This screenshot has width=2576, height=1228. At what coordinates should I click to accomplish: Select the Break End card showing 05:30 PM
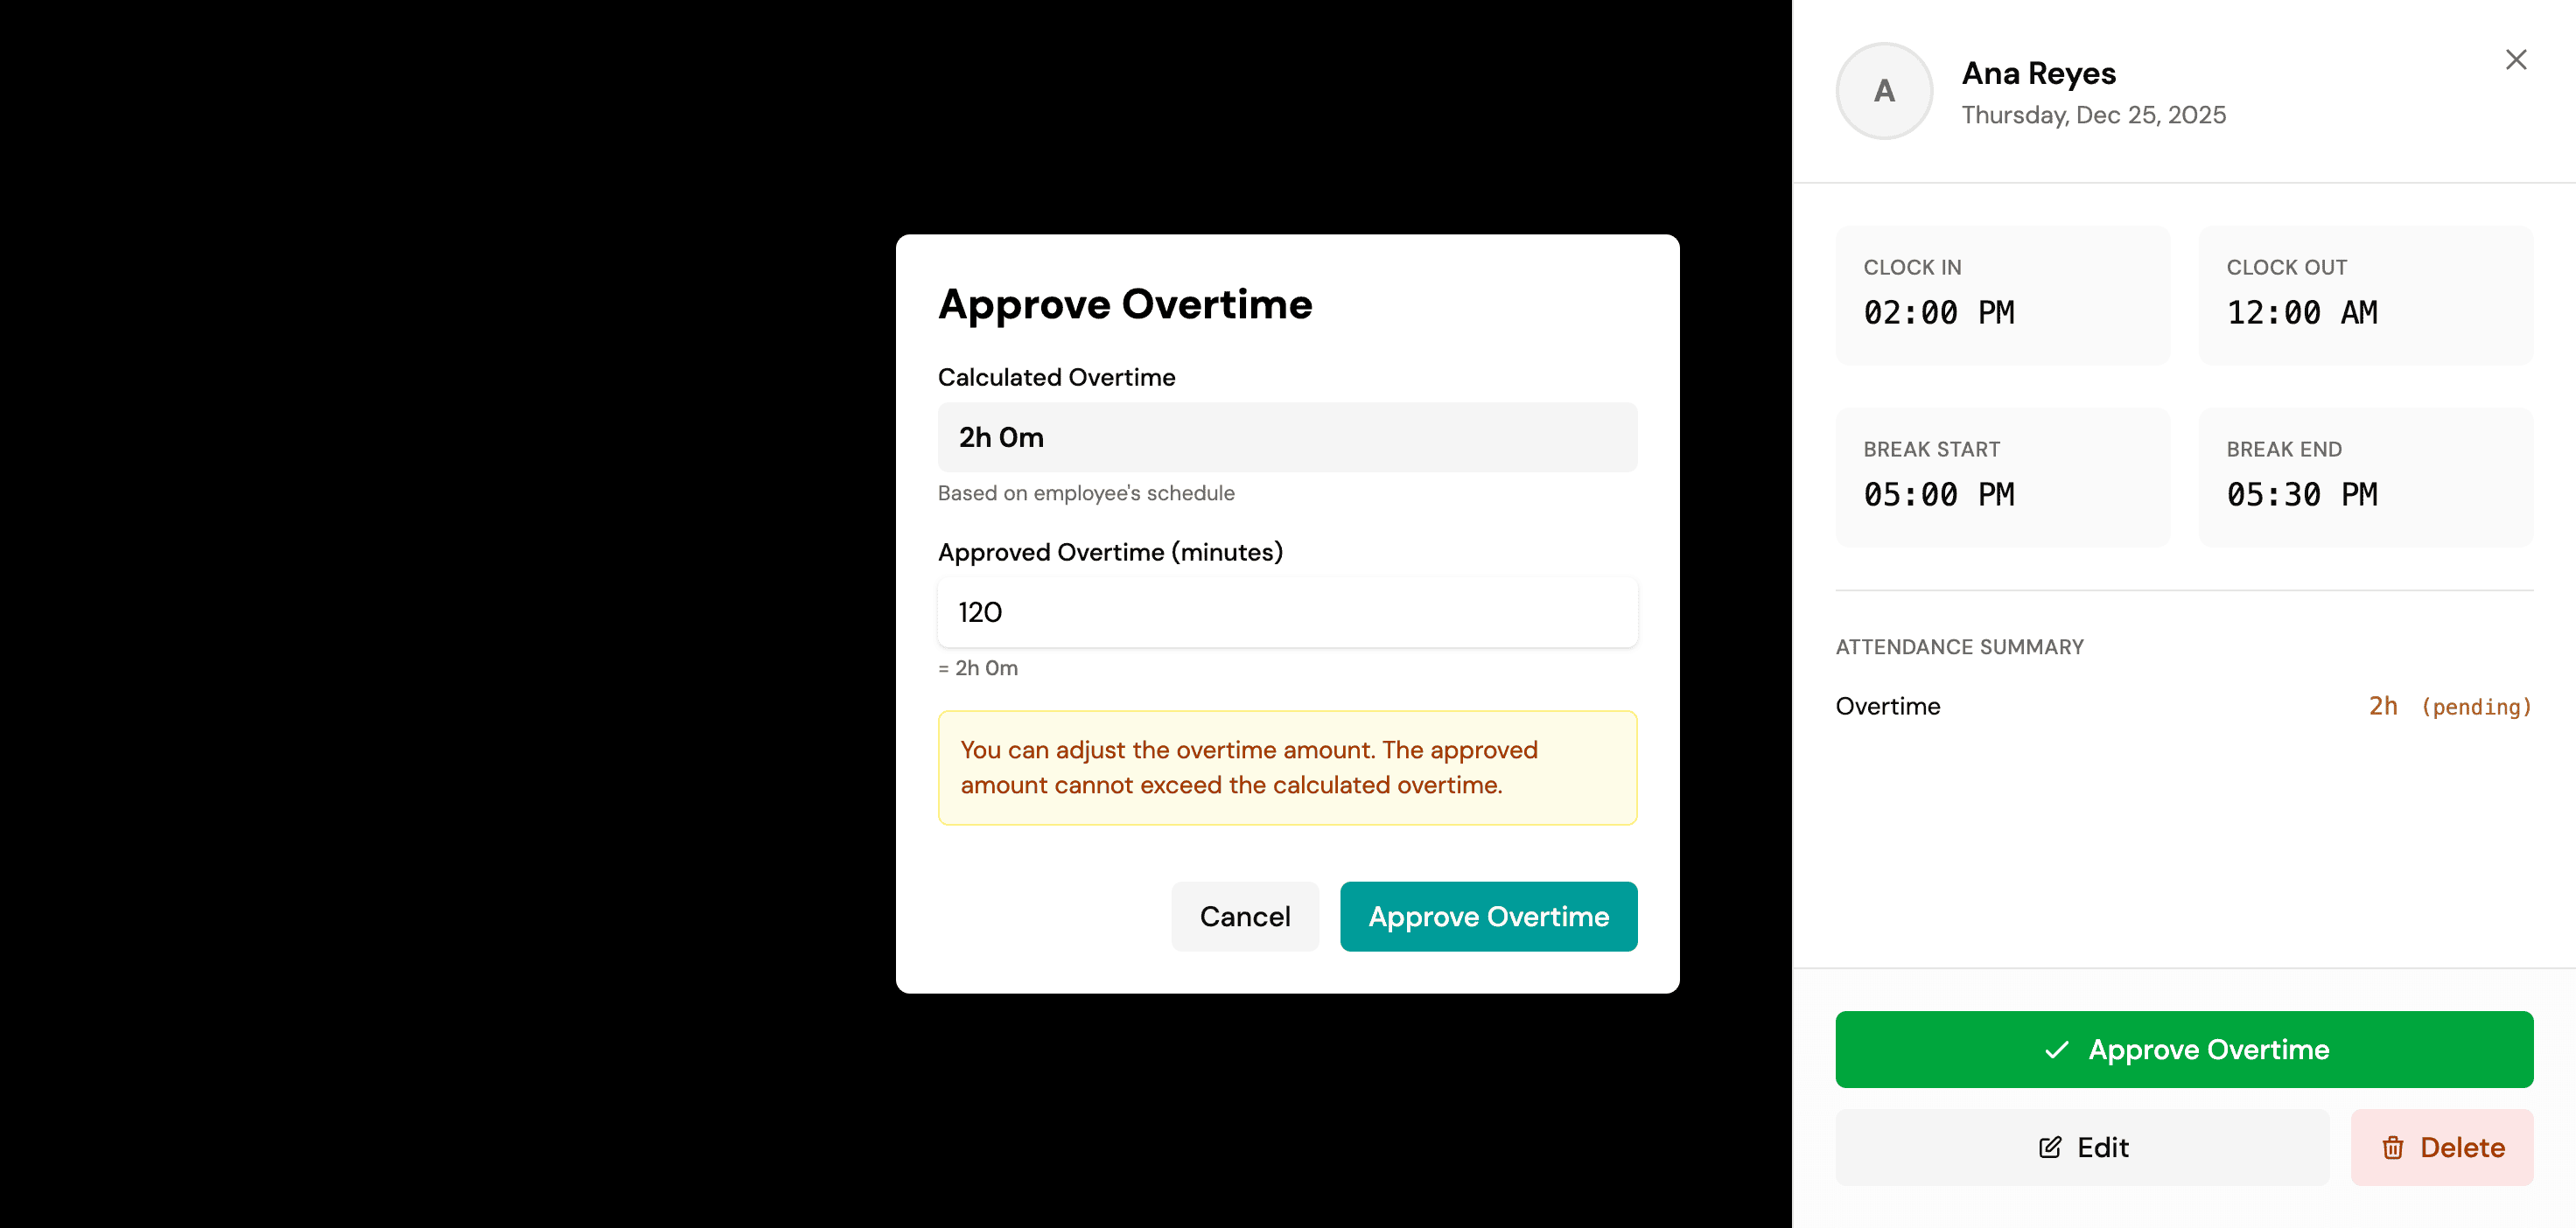click(2365, 476)
